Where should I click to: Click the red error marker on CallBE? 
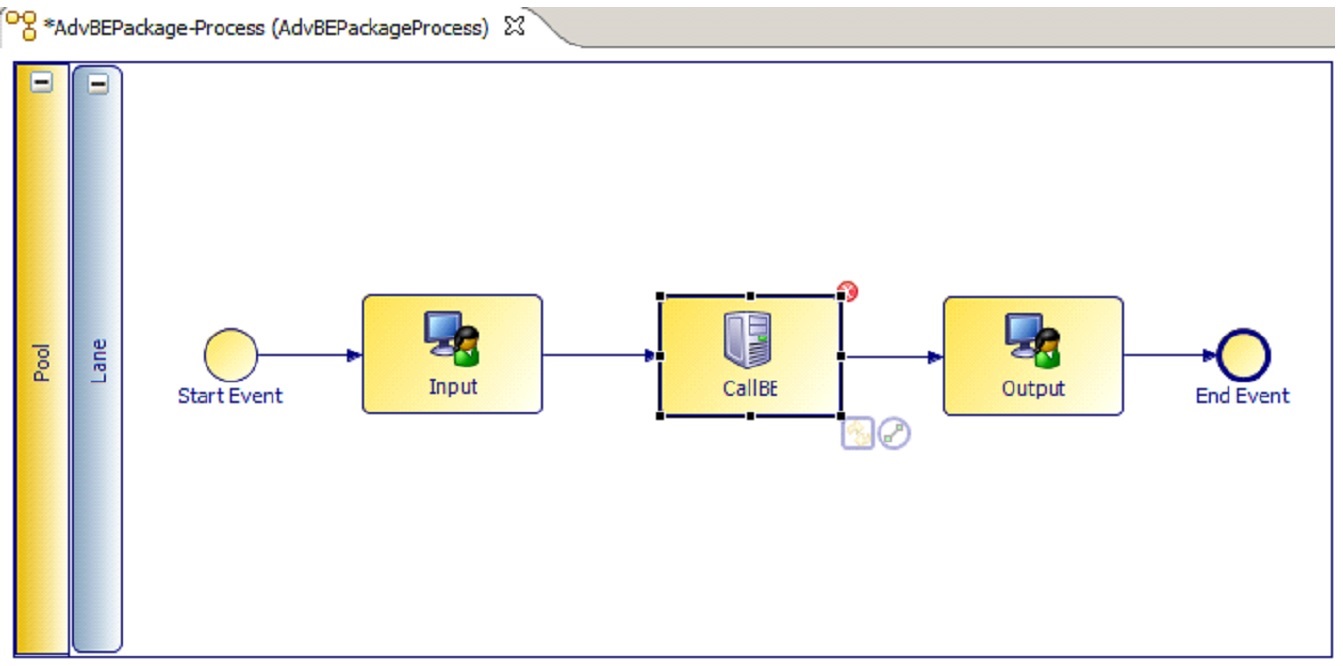tap(848, 291)
